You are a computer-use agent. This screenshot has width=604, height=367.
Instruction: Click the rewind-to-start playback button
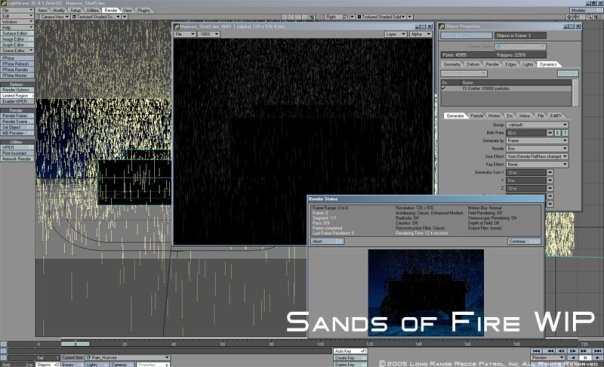536,351
